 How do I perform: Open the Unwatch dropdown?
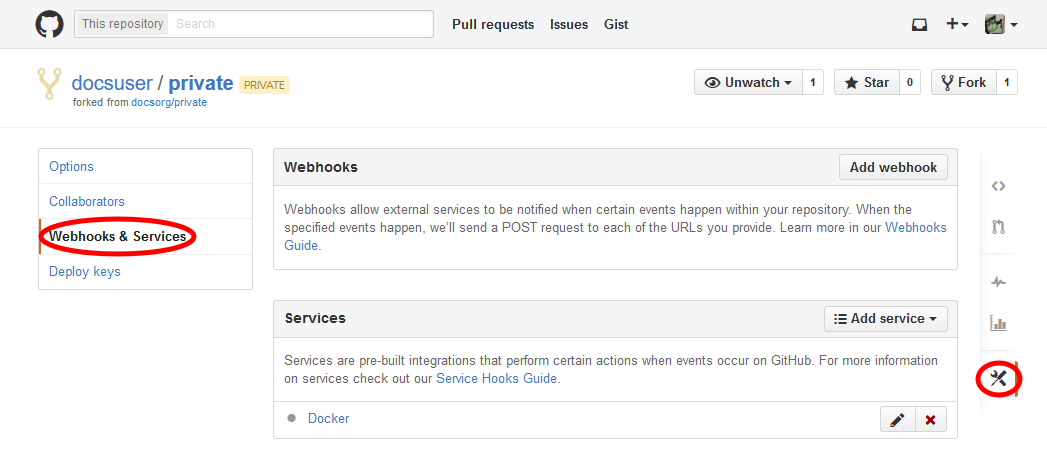point(748,82)
